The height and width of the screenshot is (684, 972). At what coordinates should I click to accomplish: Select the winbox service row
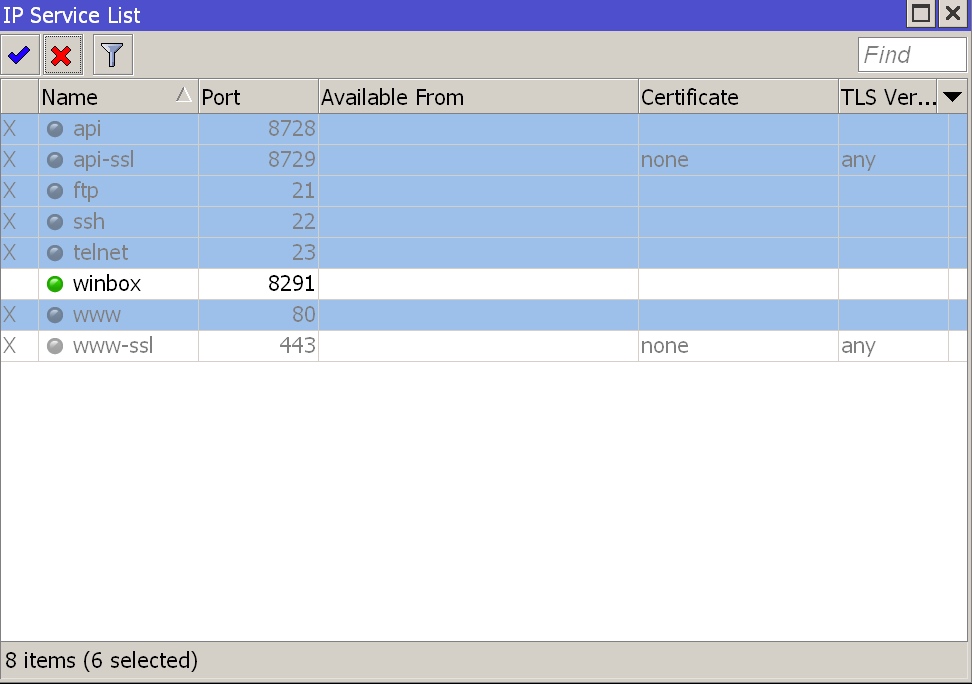point(106,284)
